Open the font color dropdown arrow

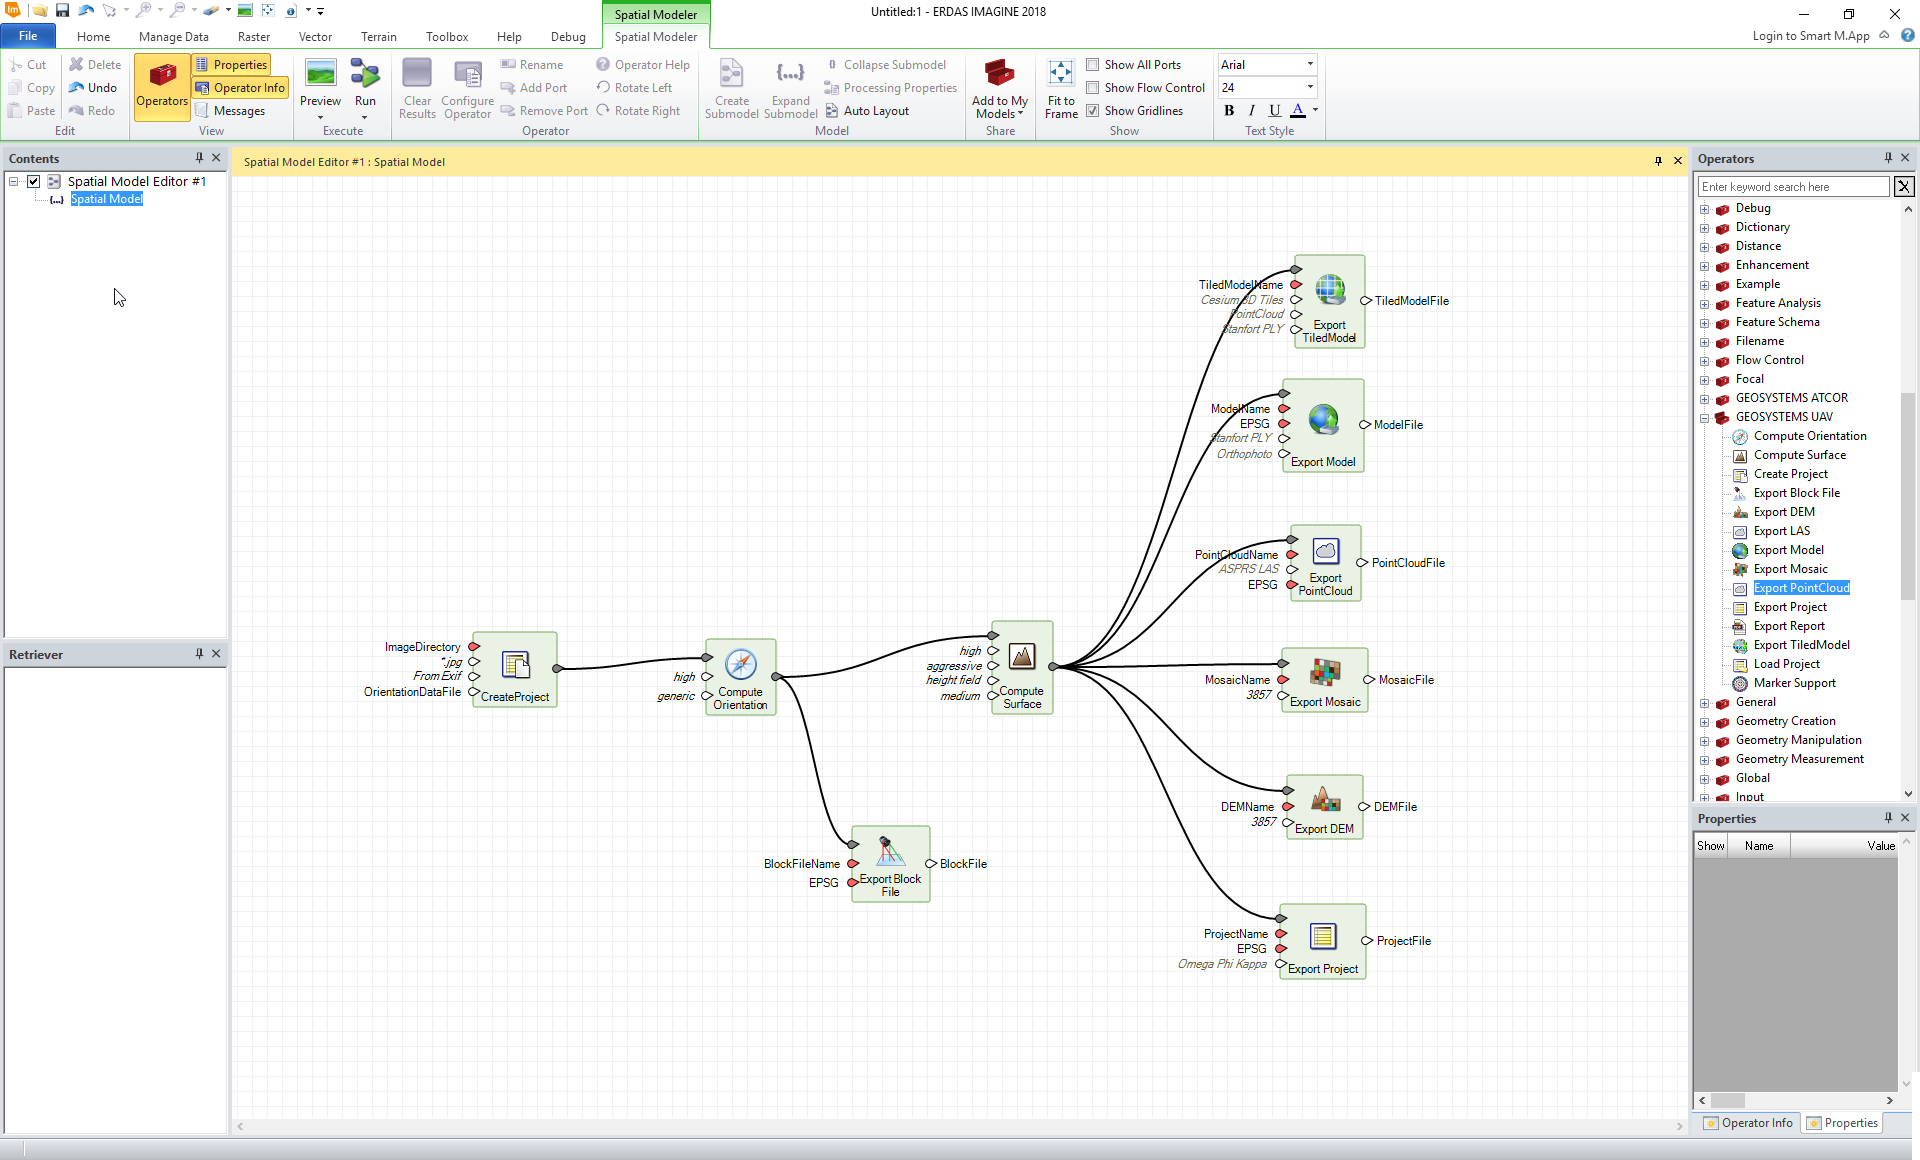point(1315,110)
